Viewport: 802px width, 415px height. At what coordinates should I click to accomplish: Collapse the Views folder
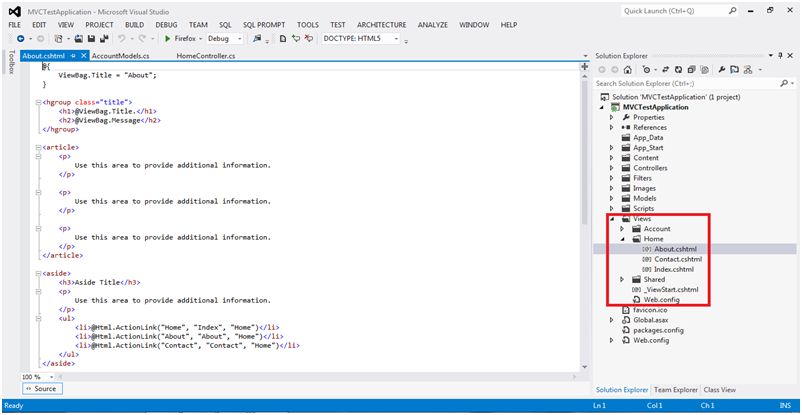(x=612, y=219)
